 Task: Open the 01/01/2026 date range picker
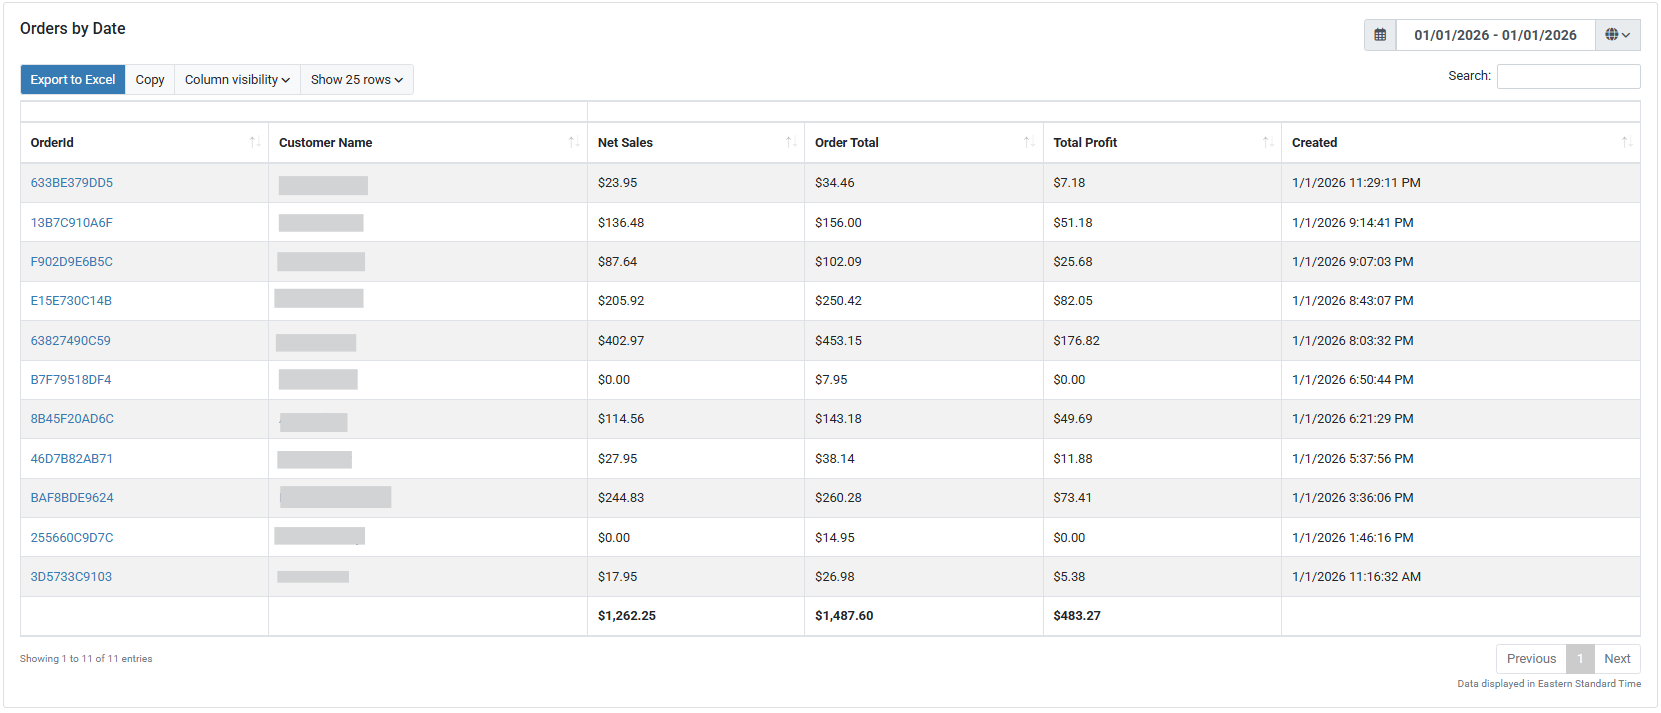point(1494,35)
